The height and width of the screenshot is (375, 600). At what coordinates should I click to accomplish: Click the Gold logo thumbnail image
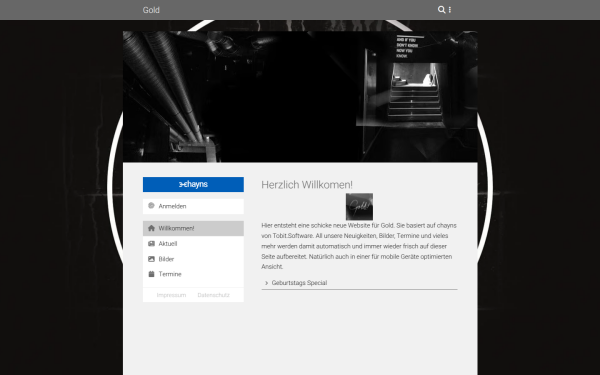359,207
